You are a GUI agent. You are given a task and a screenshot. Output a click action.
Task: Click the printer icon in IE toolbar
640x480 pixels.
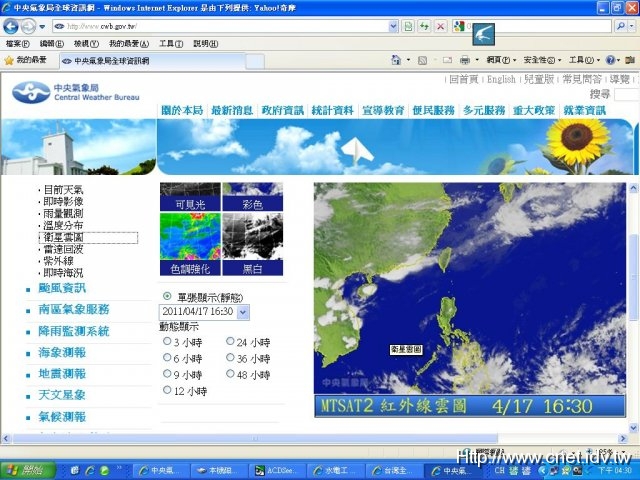pos(465,61)
